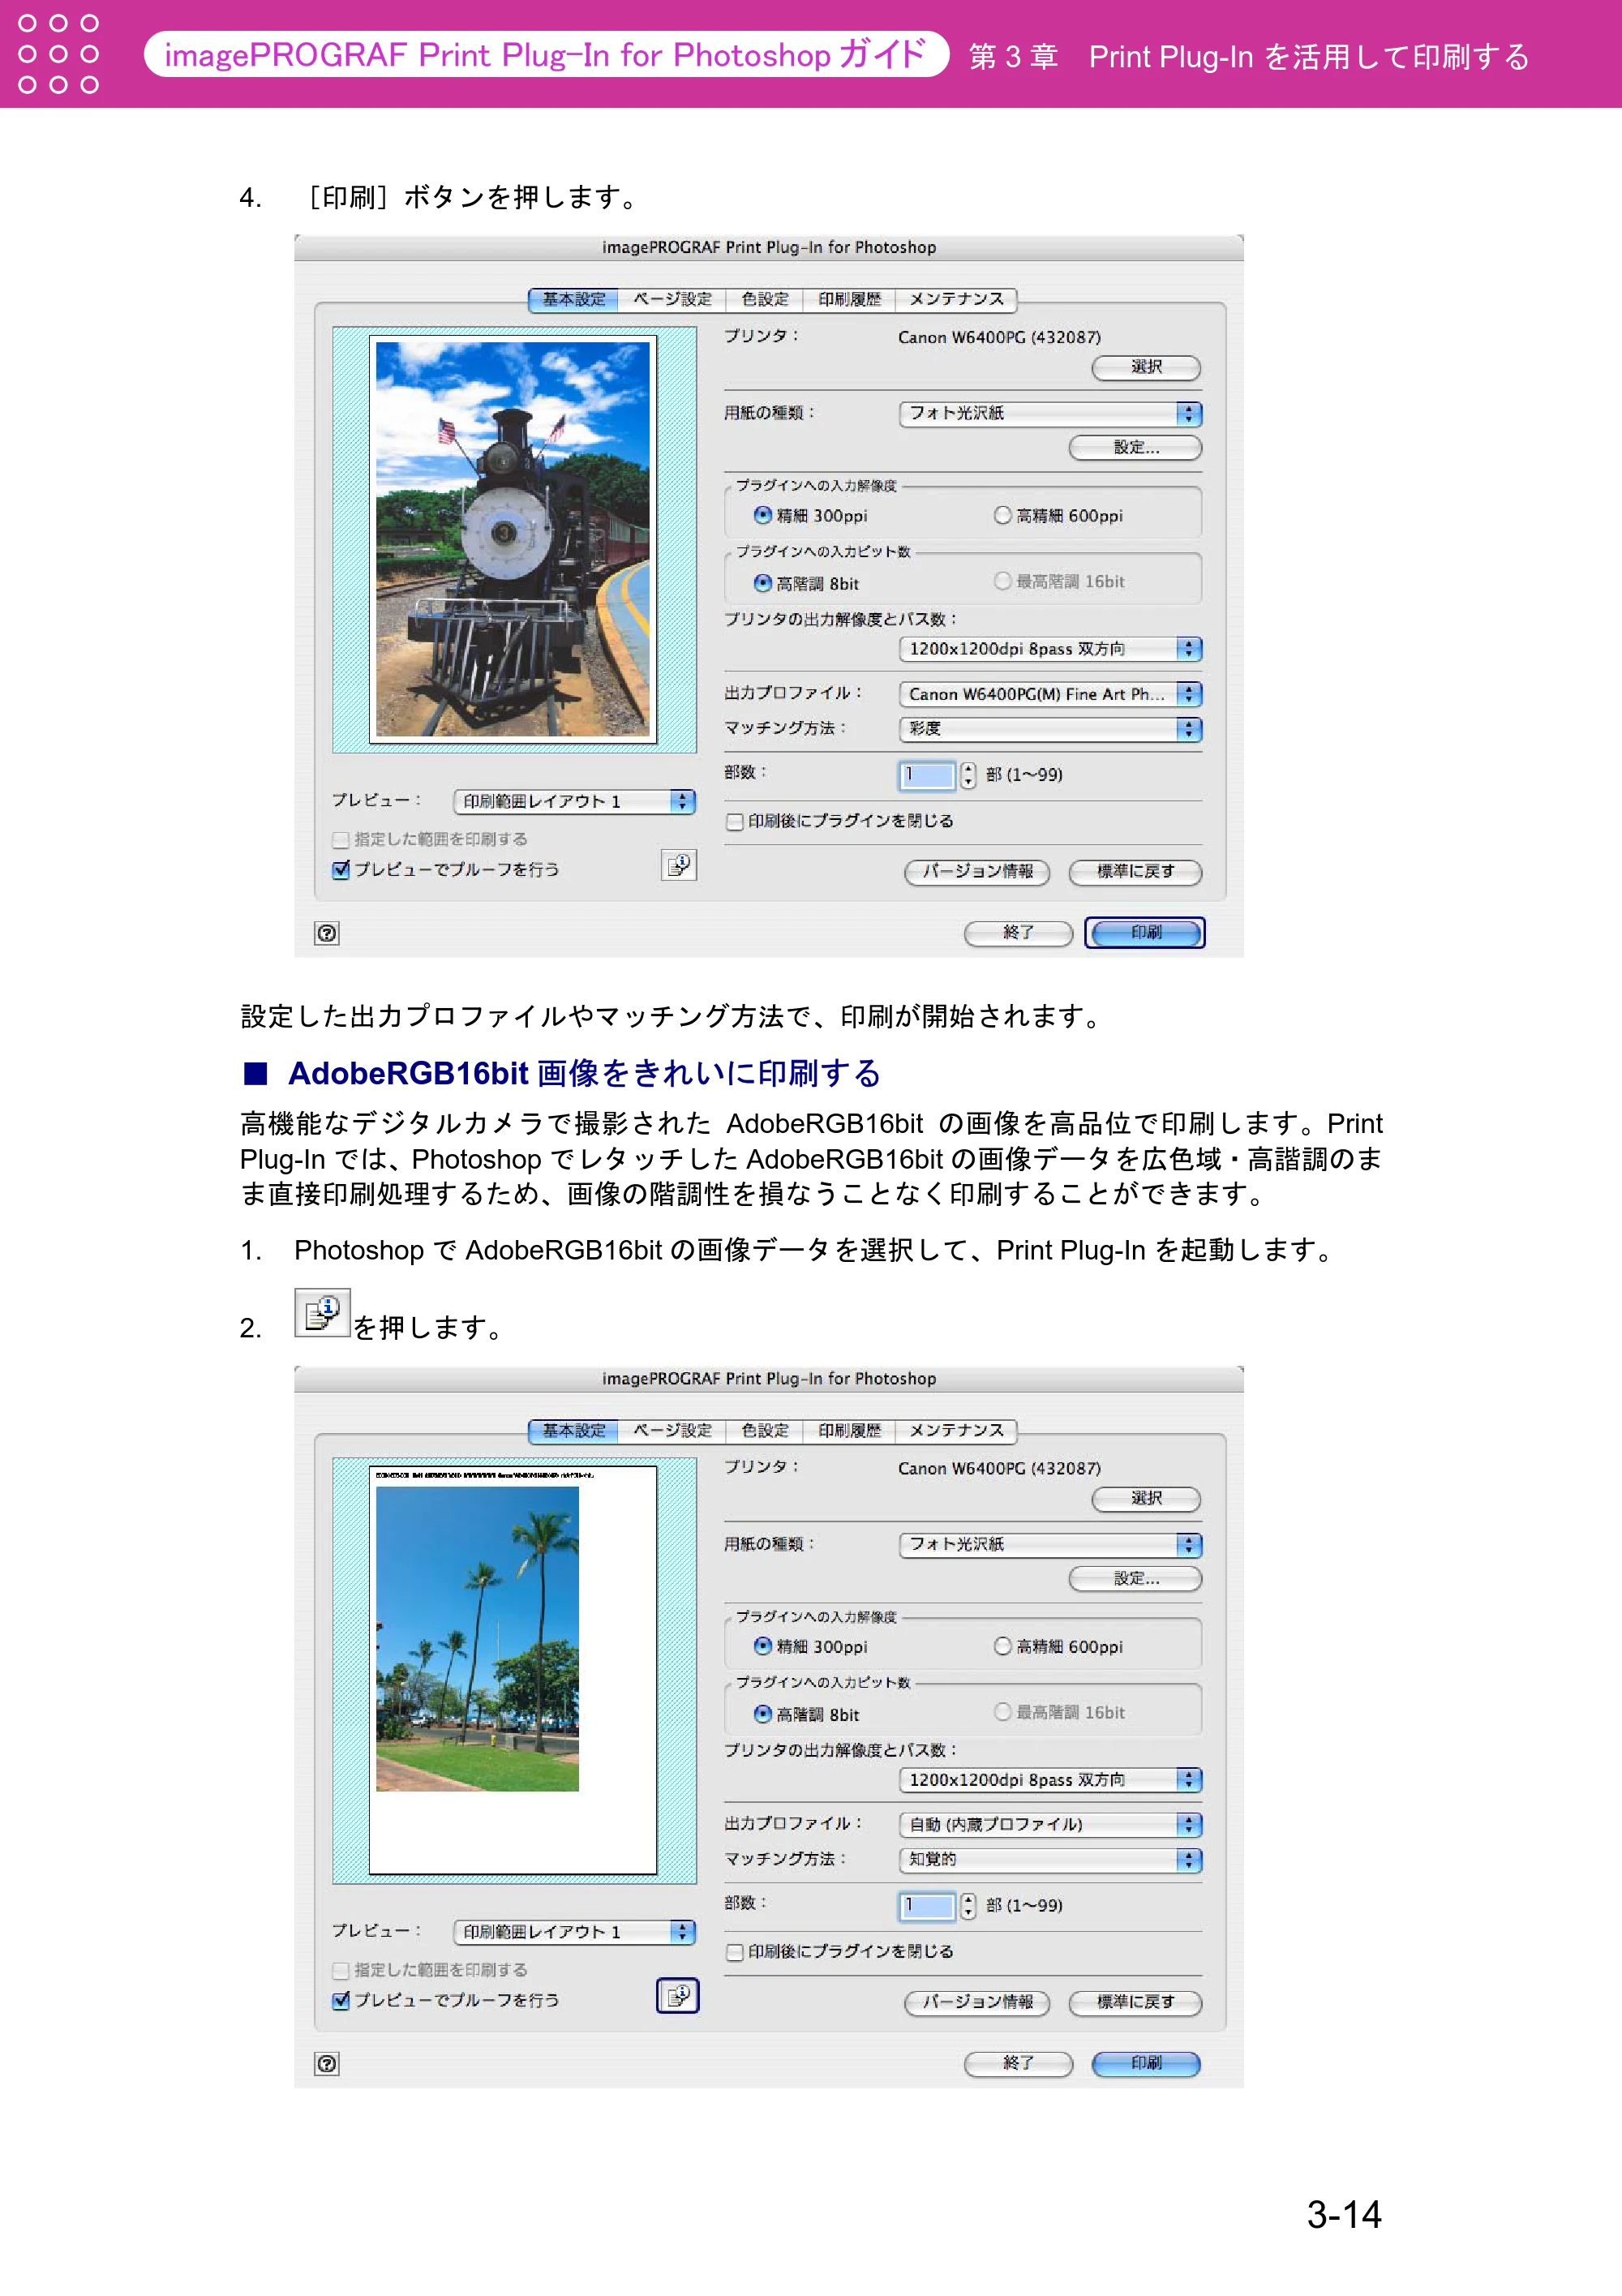Open マッチング方法 彩度 dropdown

coord(1050,729)
